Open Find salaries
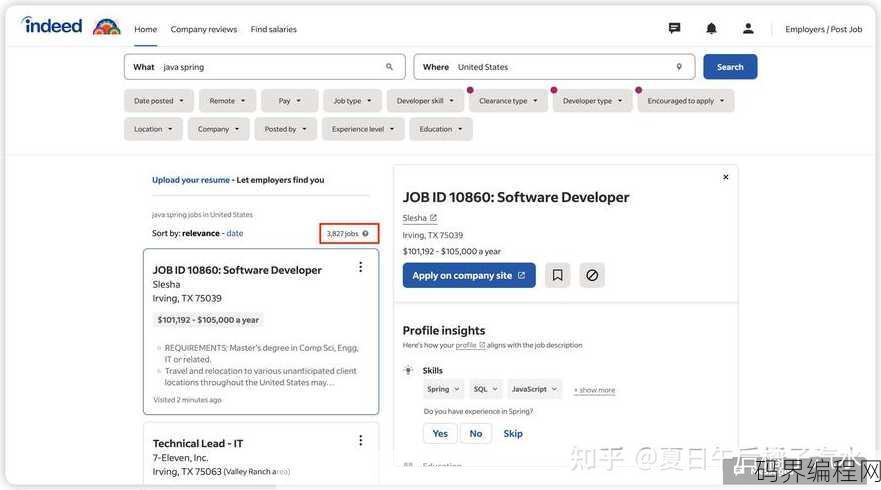Screen dimensions: 881x490 274,29
